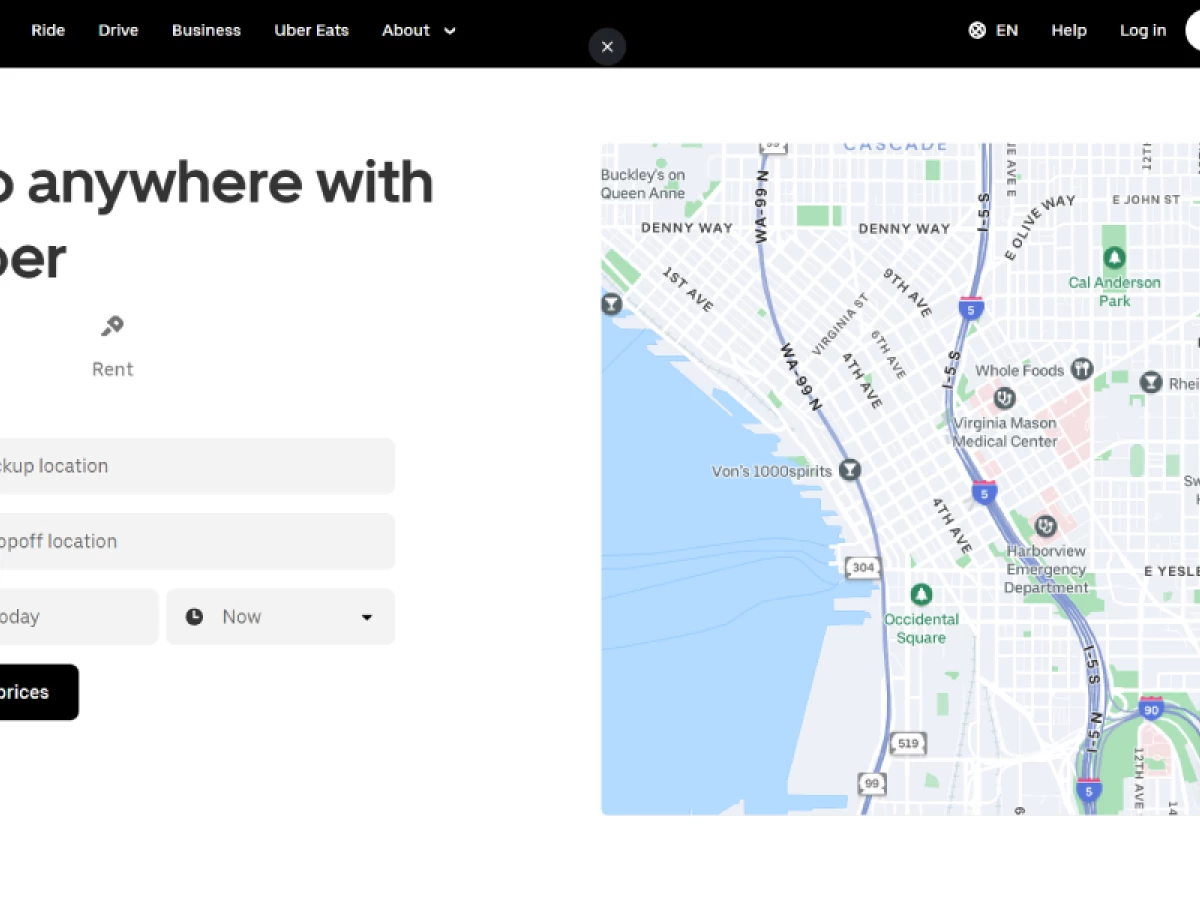Close the overlay with the X button

(x=607, y=46)
